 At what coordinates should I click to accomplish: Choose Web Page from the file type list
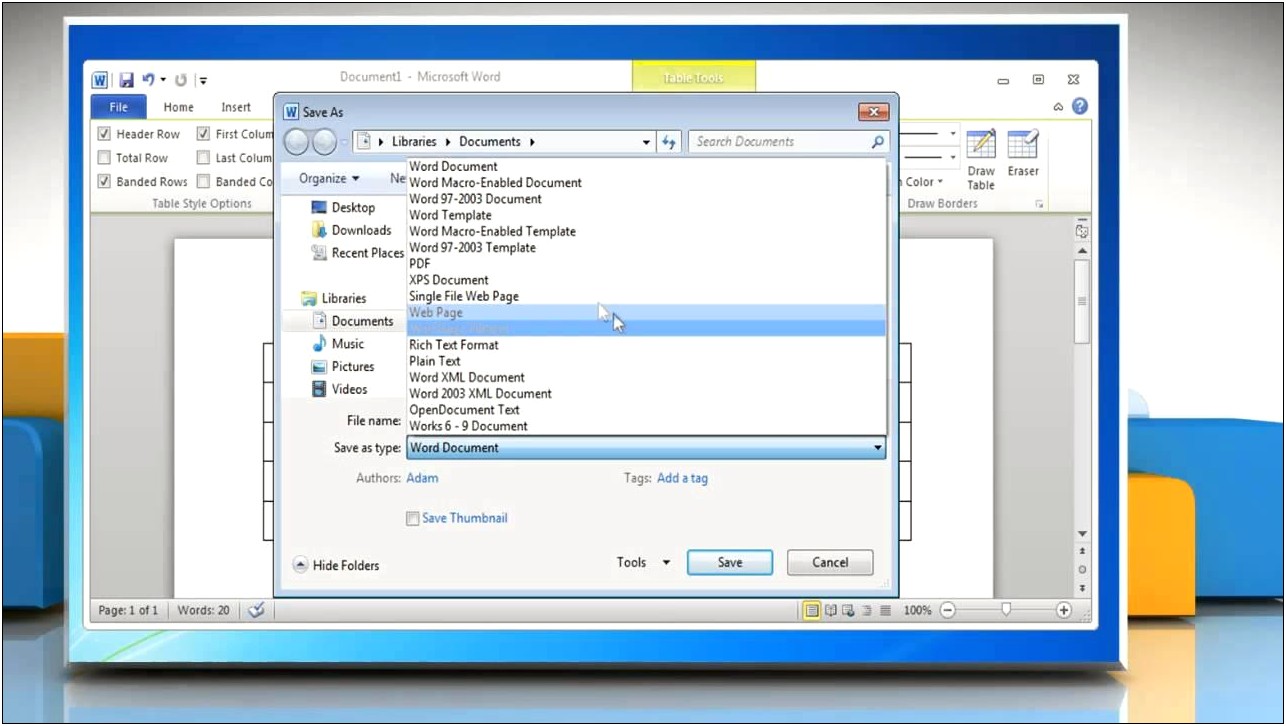click(x=646, y=312)
